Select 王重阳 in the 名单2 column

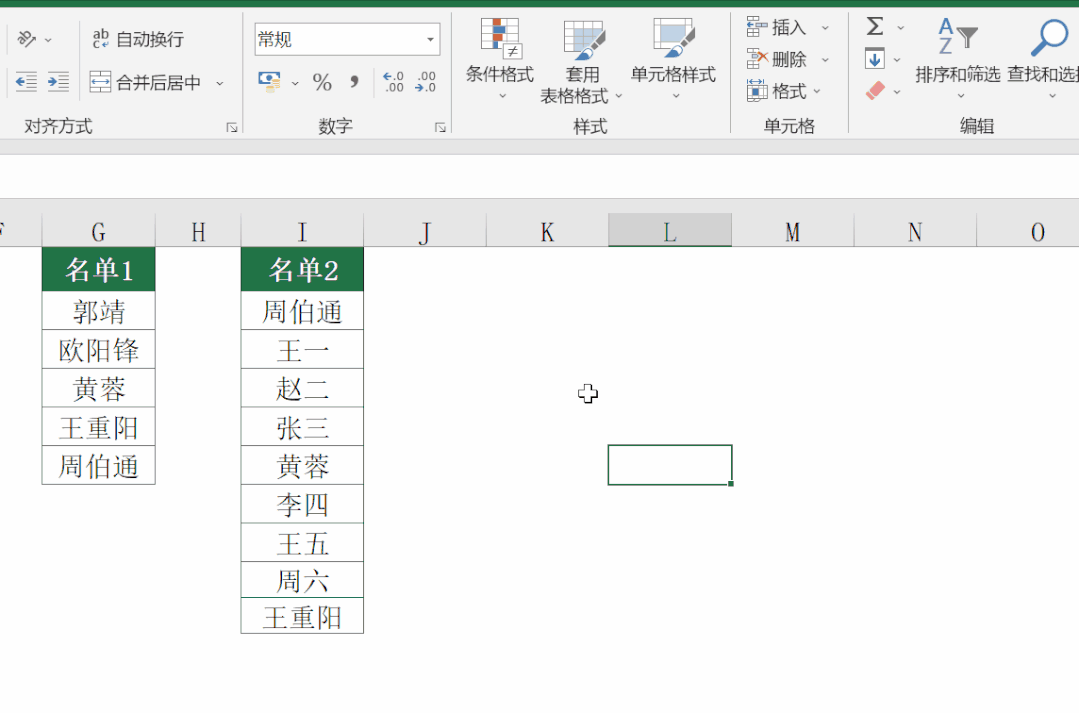click(302, 616)
